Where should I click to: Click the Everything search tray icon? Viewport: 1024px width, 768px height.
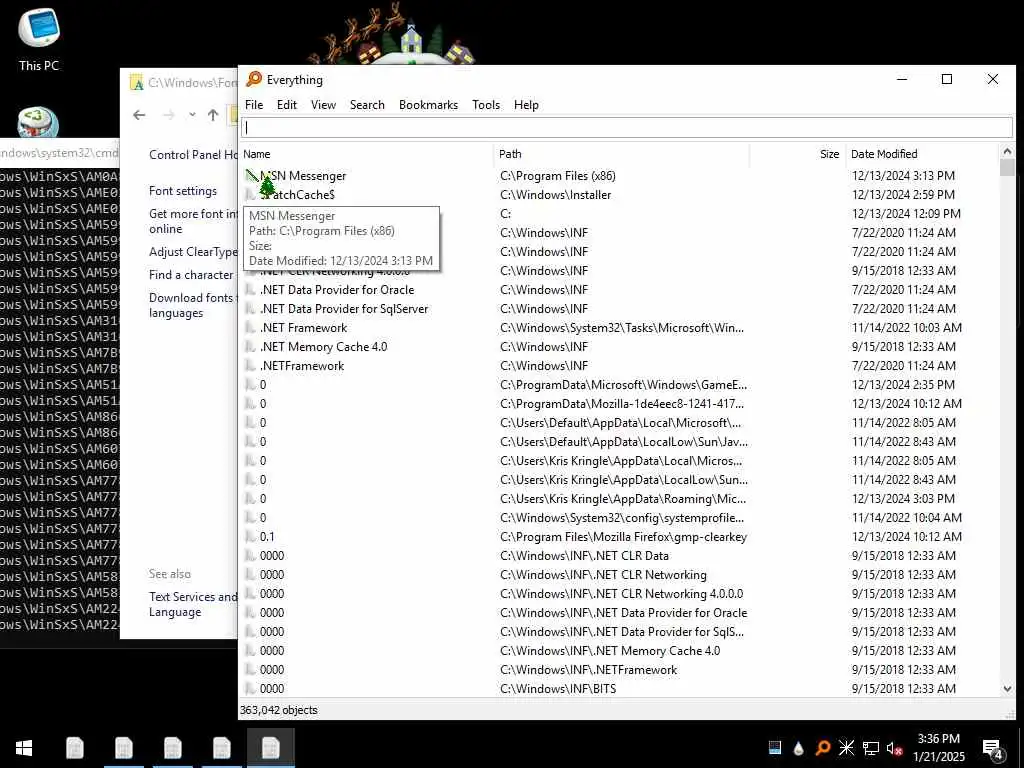coord(823,748)
